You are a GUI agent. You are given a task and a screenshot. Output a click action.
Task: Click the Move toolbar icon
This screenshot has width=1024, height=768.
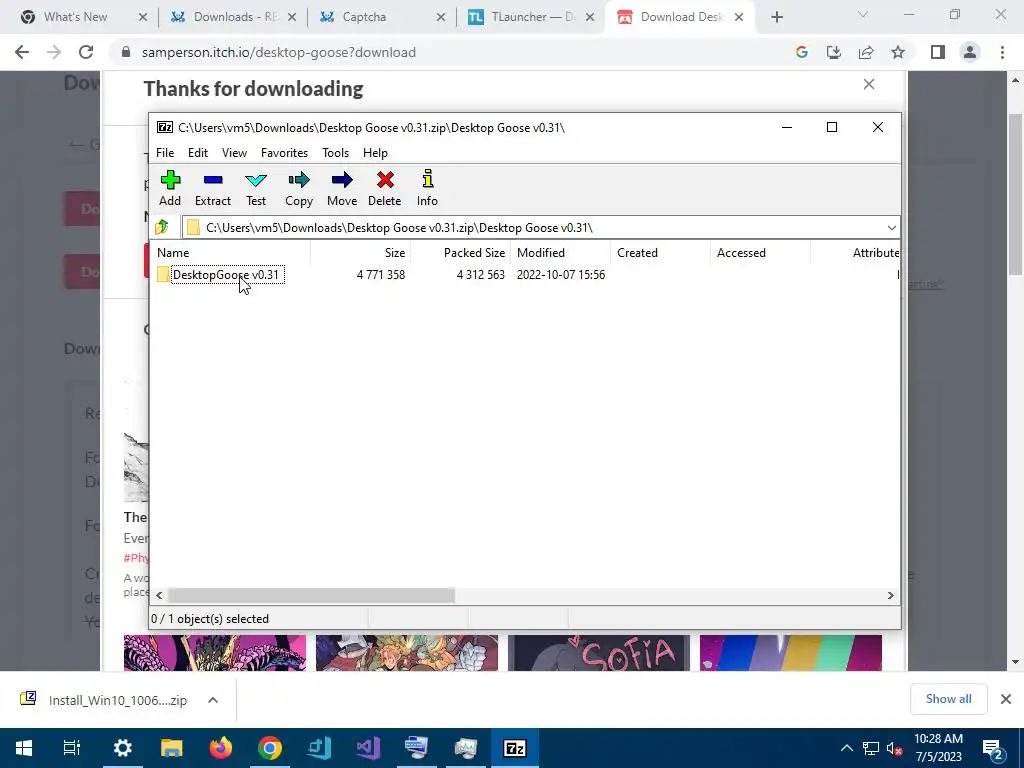click(342, 189)
